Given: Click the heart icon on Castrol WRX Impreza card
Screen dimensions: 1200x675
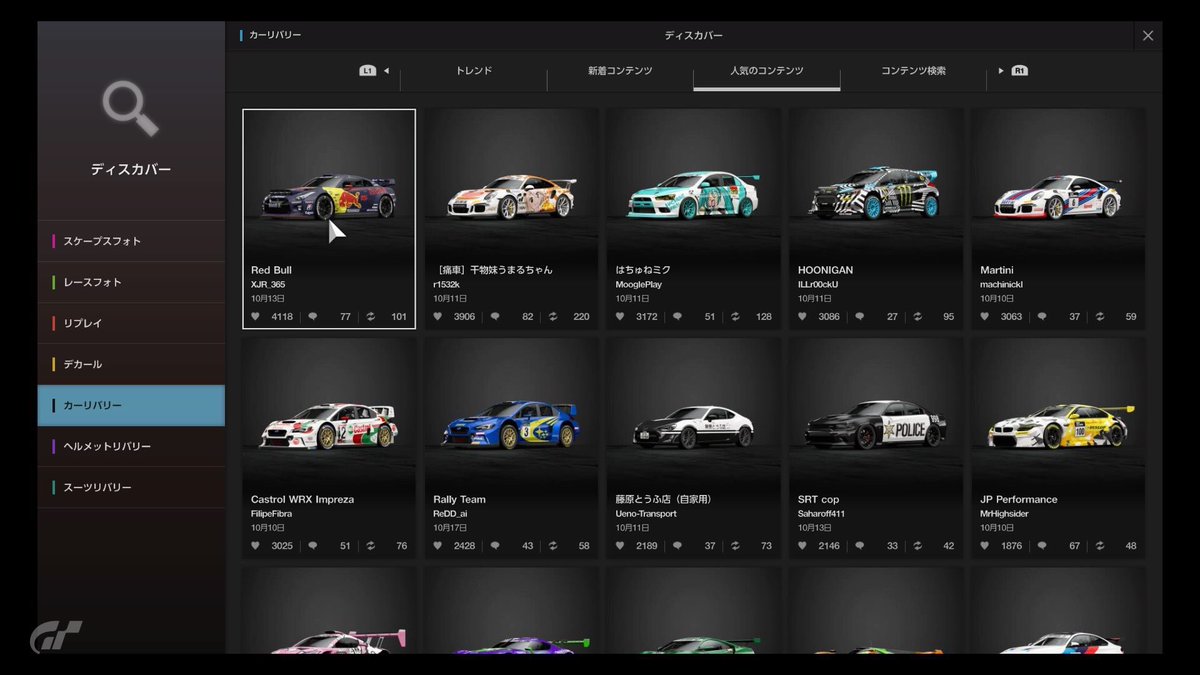Looking at the screenshot, I should pos(255,546).
